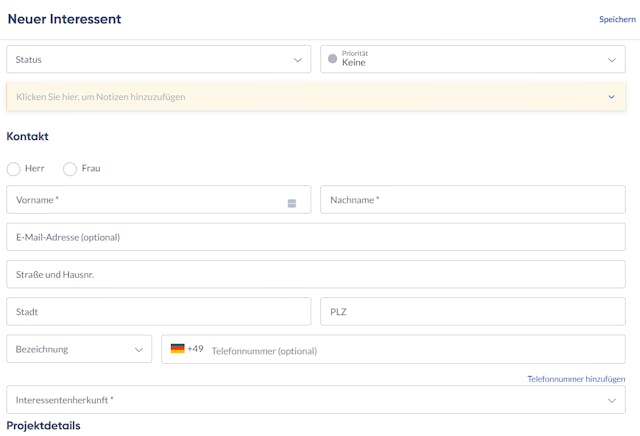Select the Herr radio button
This screenshot has height=436, width=640.
pyautogui.click(x=14, y=169)
